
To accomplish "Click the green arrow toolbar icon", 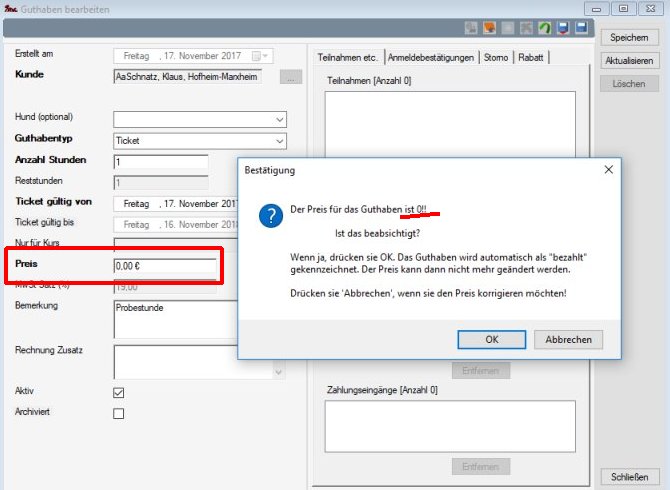I will [x=545, y=30].
